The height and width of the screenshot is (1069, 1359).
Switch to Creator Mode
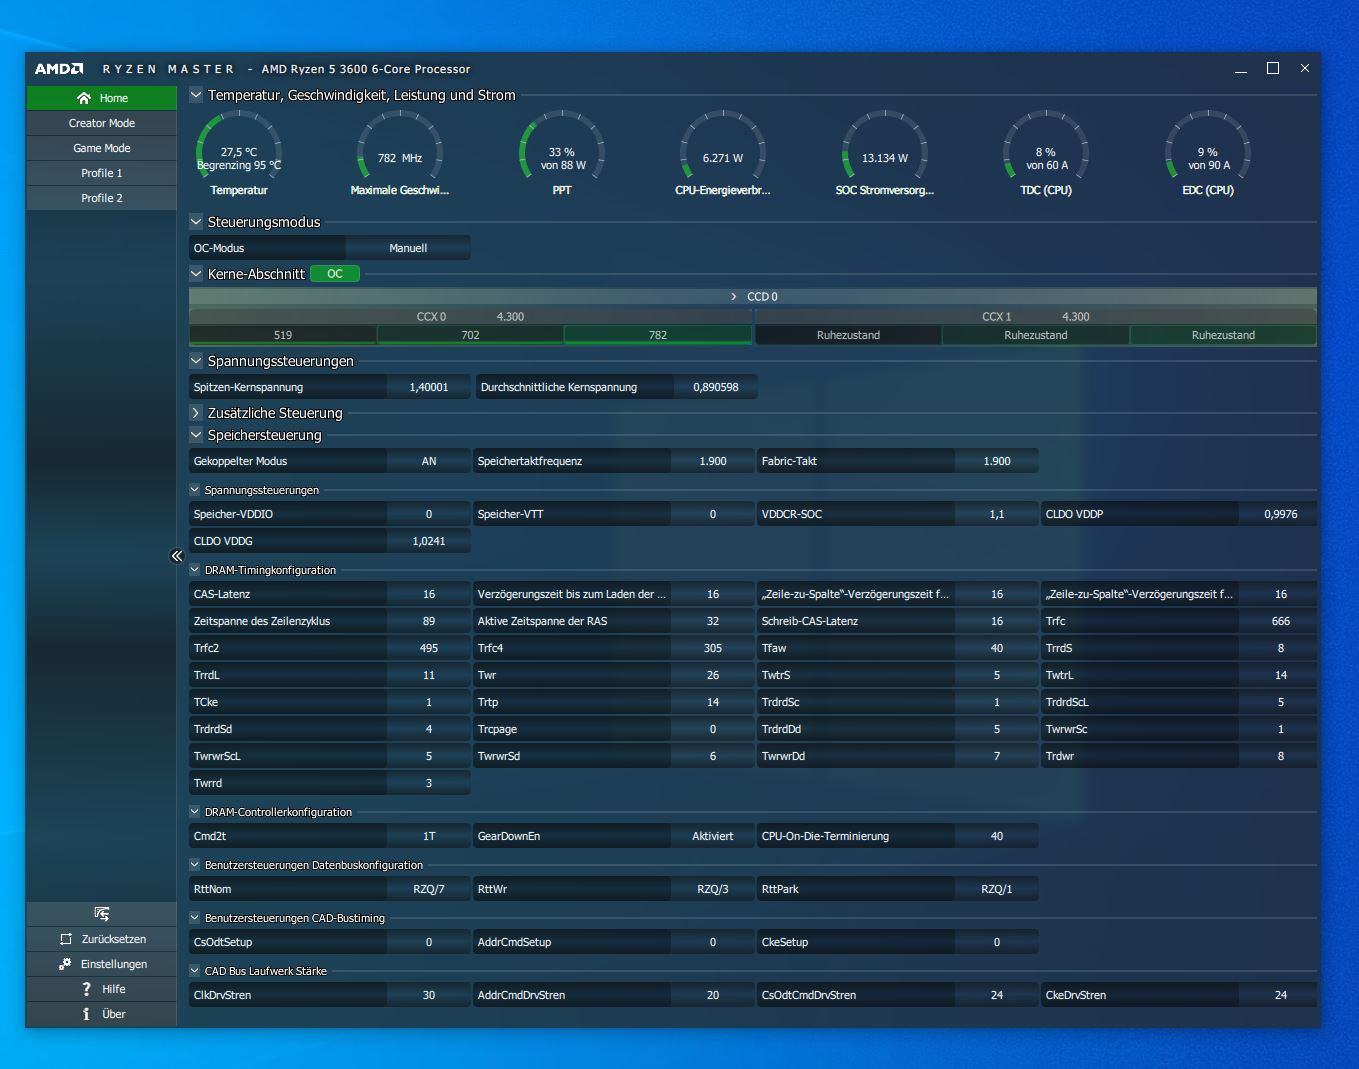click(102, 123)
